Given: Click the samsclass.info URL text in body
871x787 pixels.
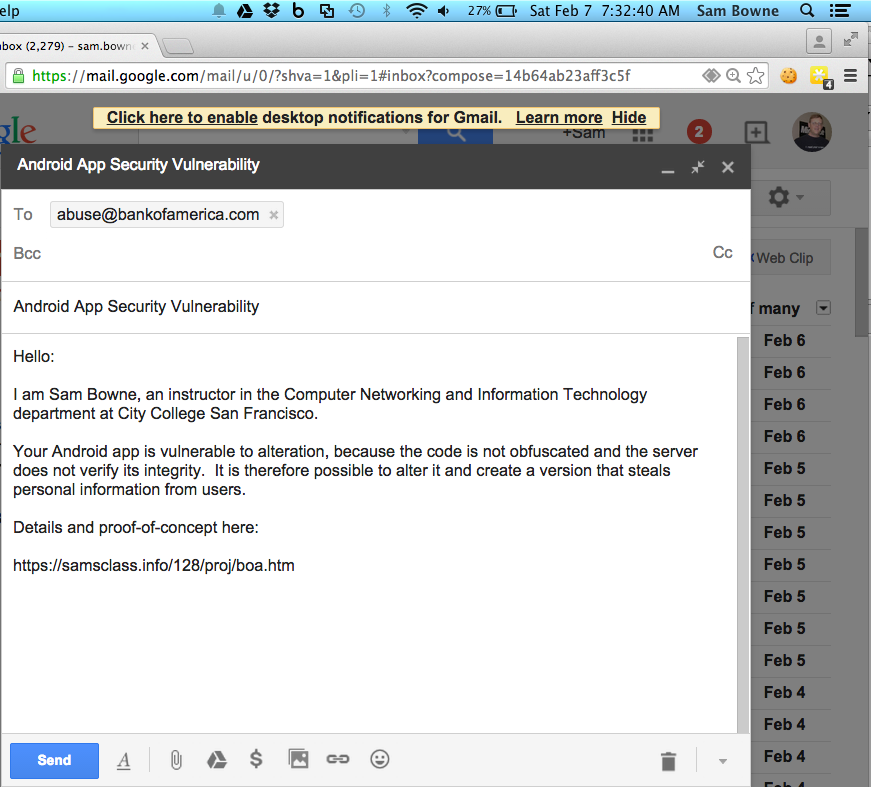Looking at the screenshot, I should click(x=154, y=565).
